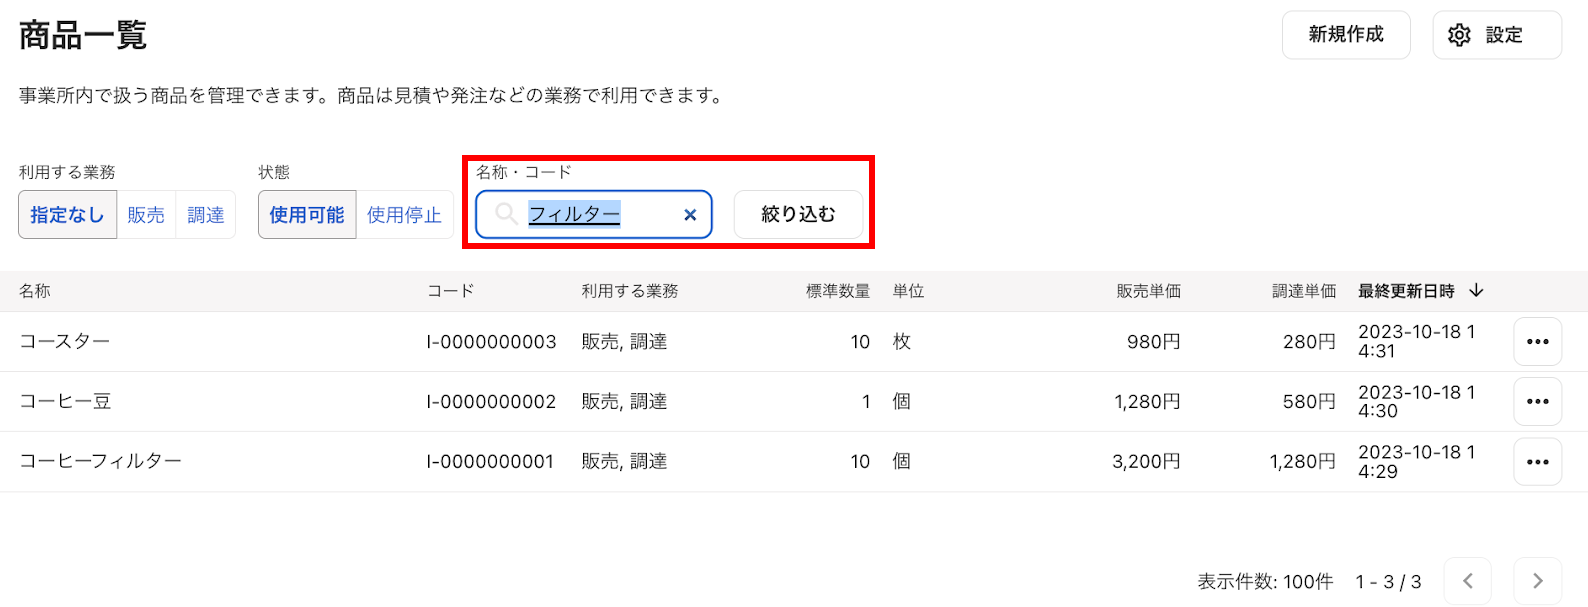The image size is (1588, 607).
Task: Clear the filter text with X icon
Action: point(690,215)
